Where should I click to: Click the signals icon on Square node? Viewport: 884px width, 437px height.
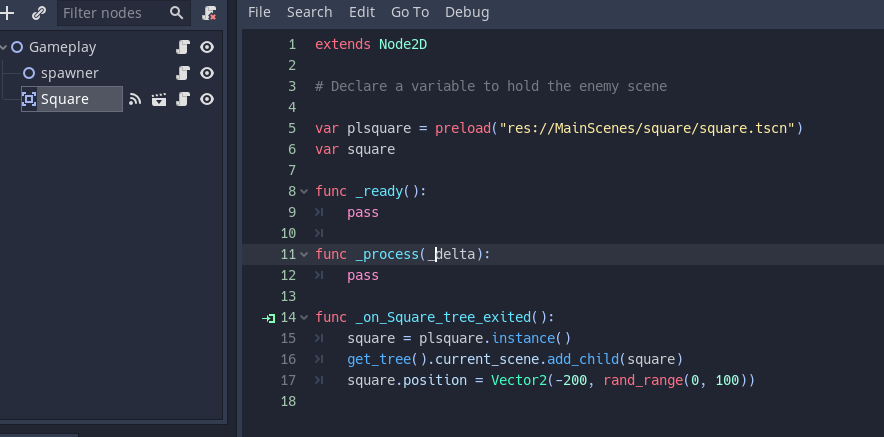pyautogui.click(x=135, y=100)
